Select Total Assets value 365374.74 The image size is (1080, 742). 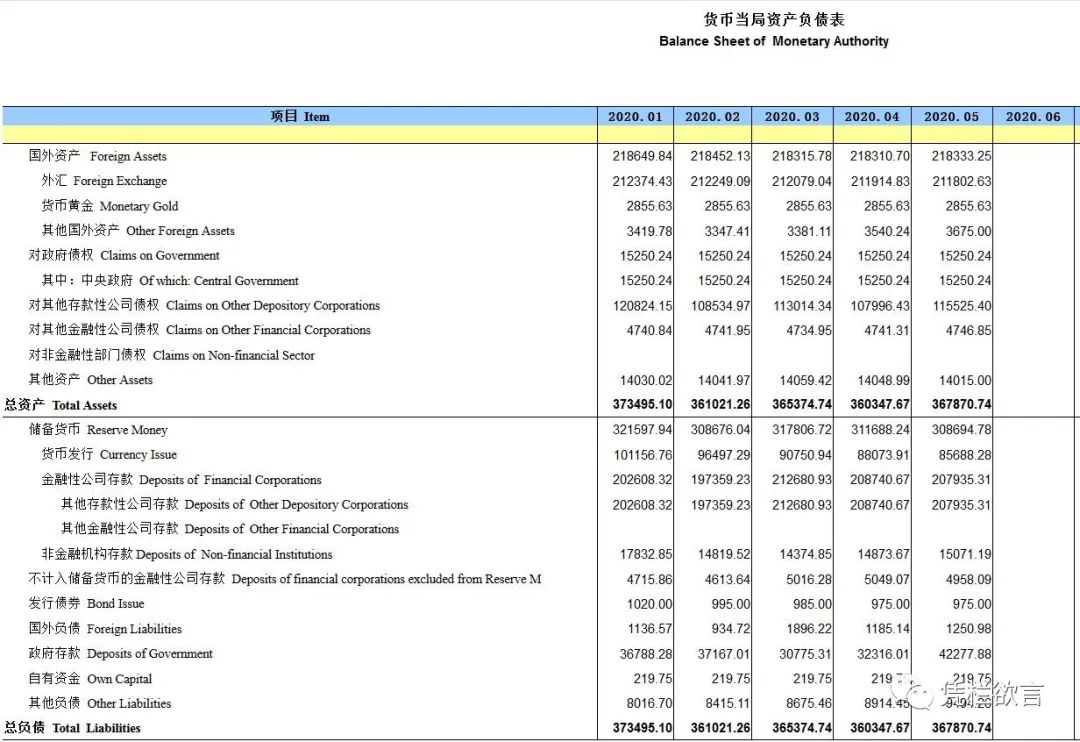coord(802,404)
